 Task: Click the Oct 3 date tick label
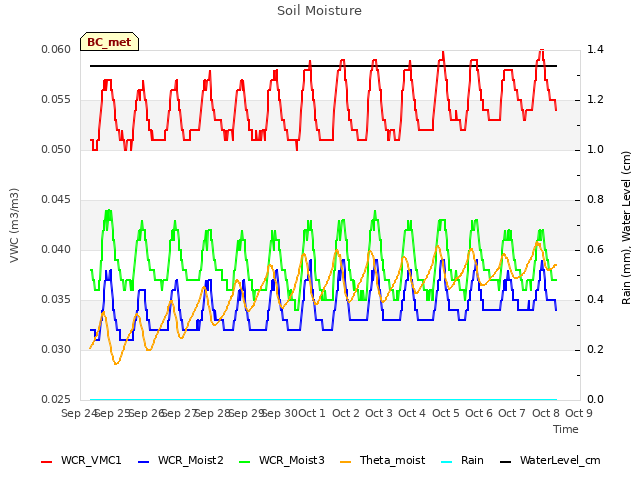click(x=379, y=413)
